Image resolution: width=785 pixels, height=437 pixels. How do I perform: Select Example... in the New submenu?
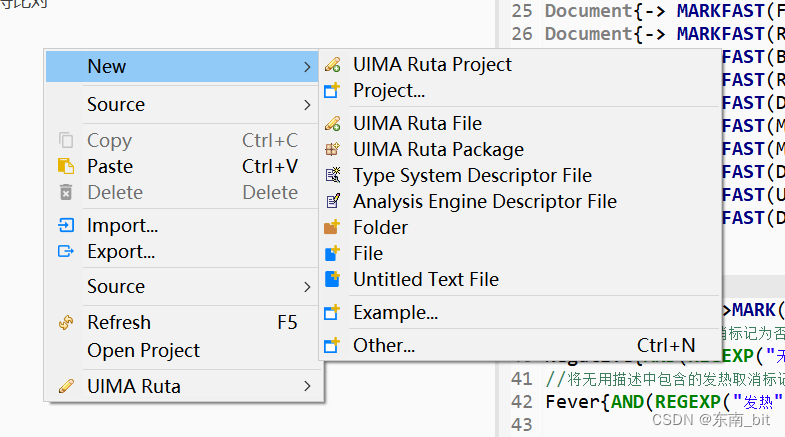tap(395, 313)
